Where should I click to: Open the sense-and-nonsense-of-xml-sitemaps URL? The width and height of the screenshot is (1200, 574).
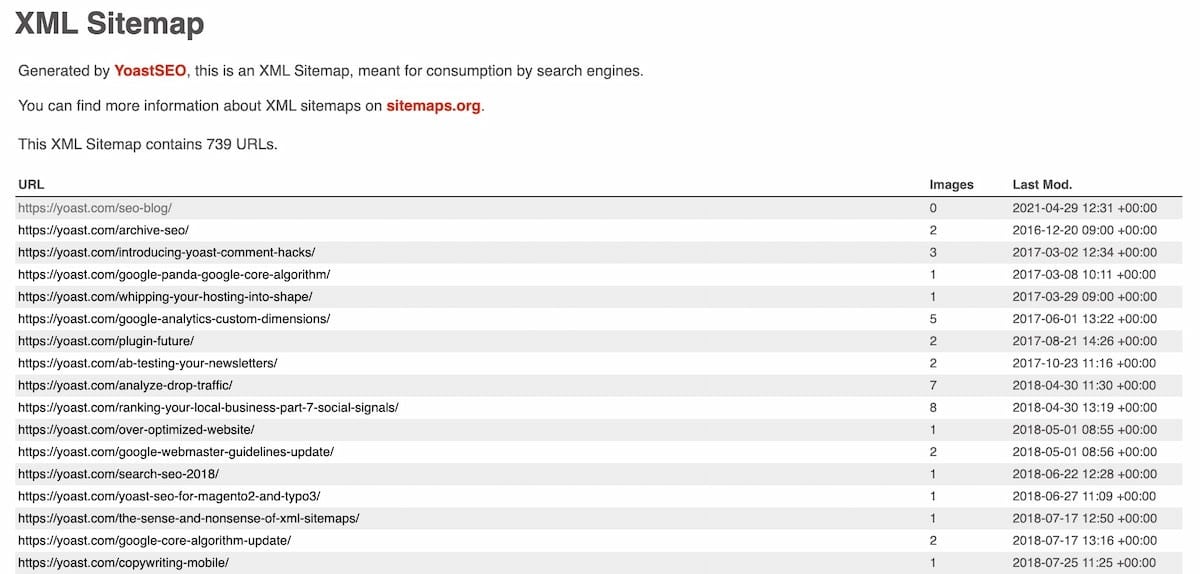(188, 518)
